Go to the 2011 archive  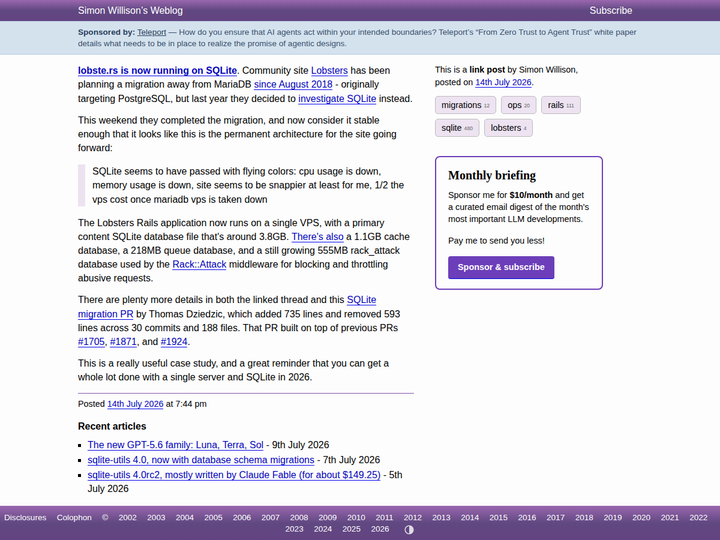click(384, 518)
